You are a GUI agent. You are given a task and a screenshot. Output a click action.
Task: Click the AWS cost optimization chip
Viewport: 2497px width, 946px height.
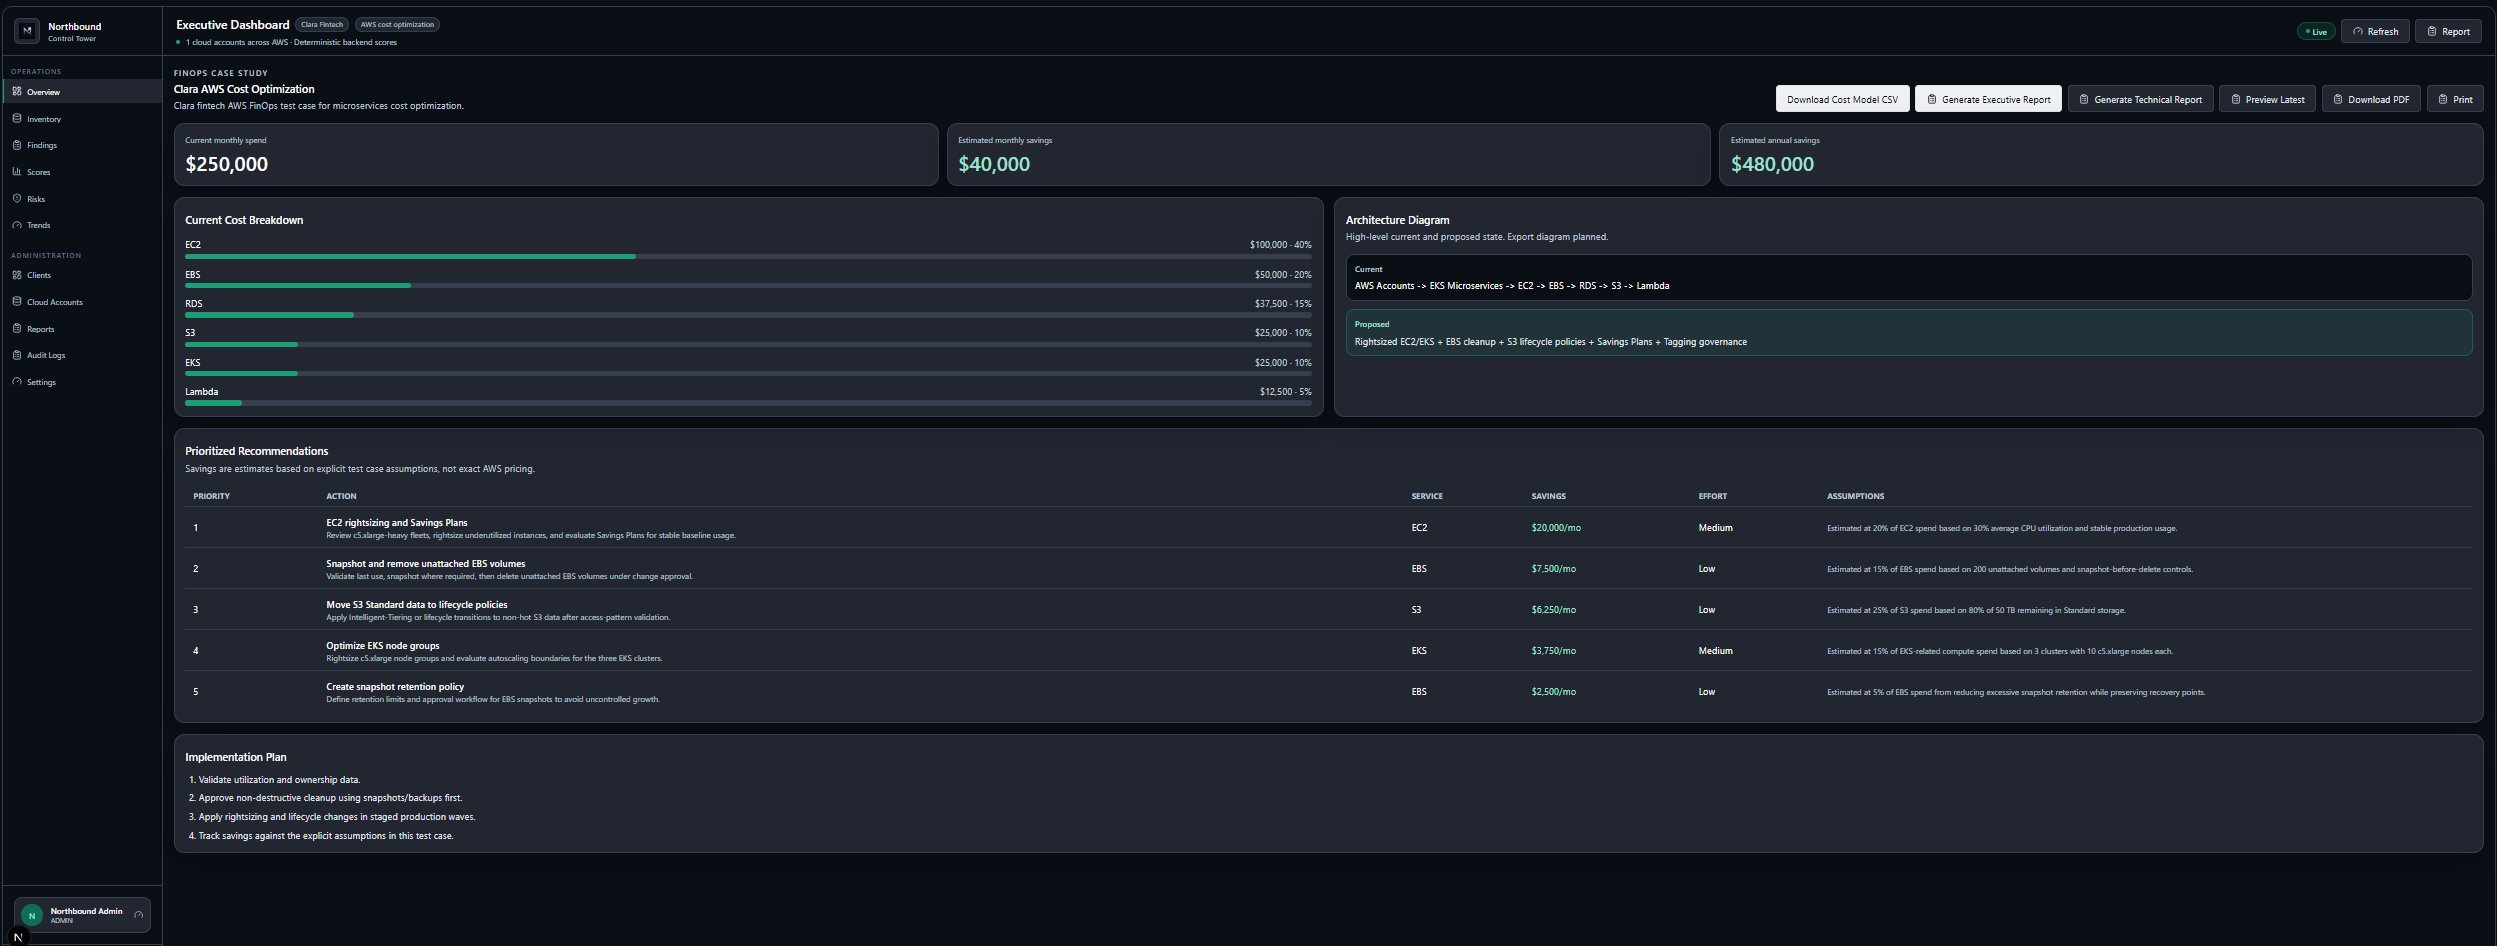pyautogui.click(x=397, y=24)
